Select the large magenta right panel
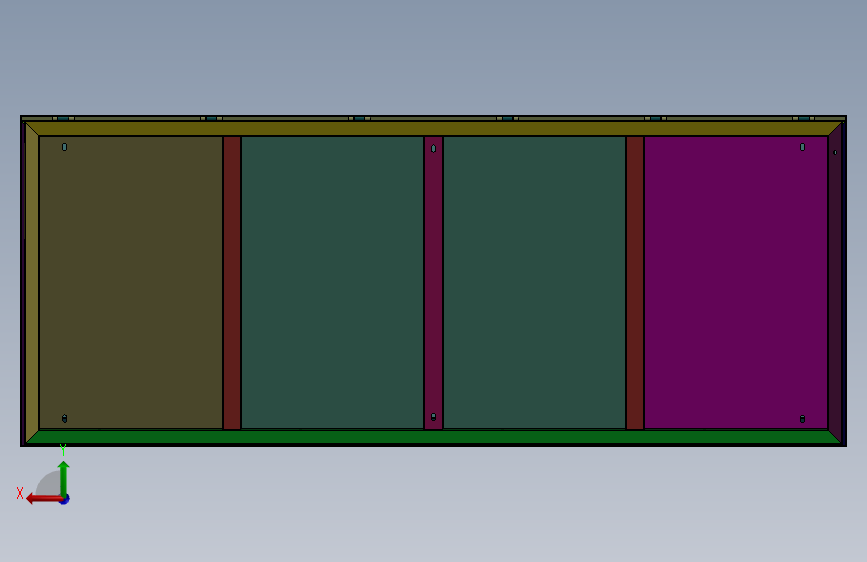Viewport: 867px width, 562px height. point(736,282)
